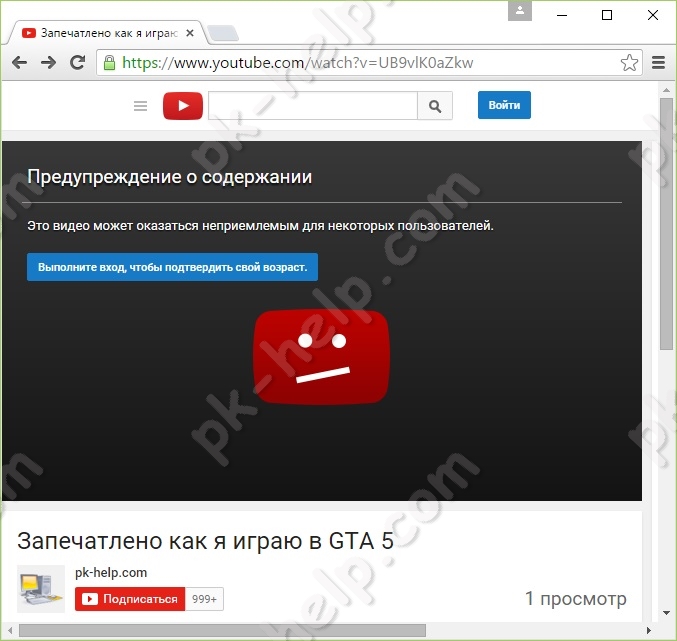Minimize the Chrome window
The height and width of the screenshot is (641, 677).
click(x=562, y=15)
